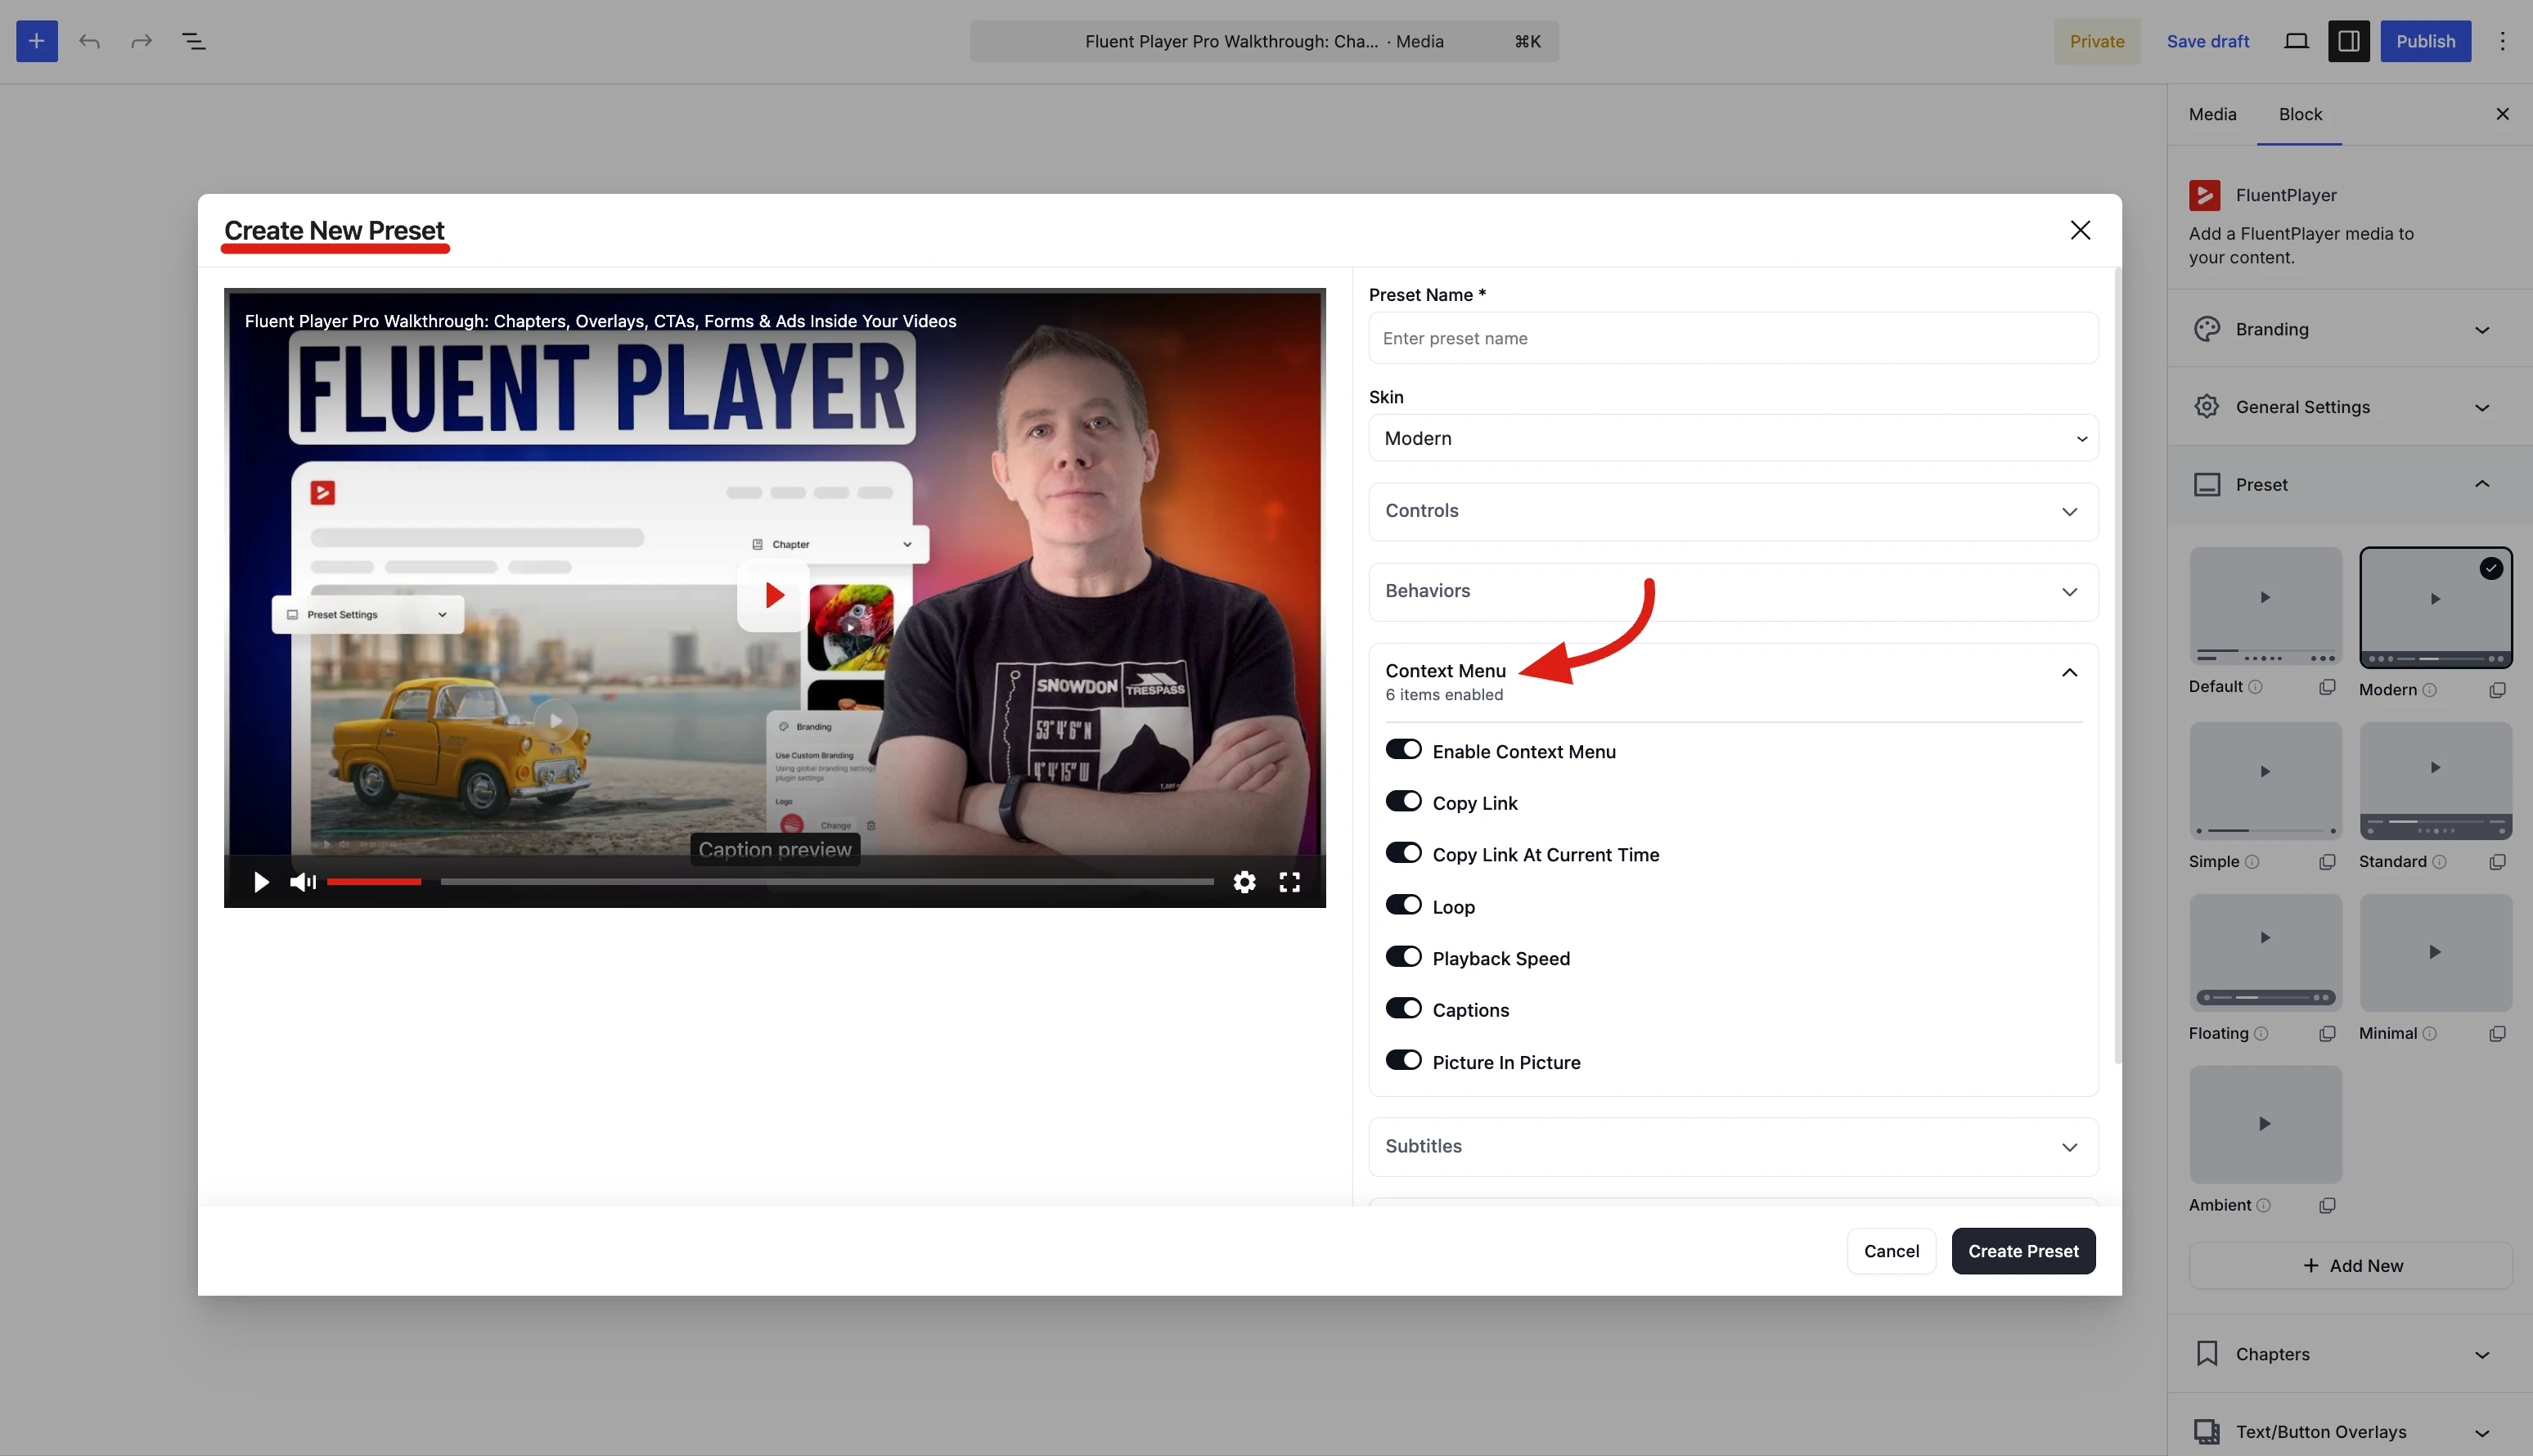The width and height of the screenshot is (2533, 1456).
Task: Expand the Text/Button Overlays panel
Action: [2349, 1432]
